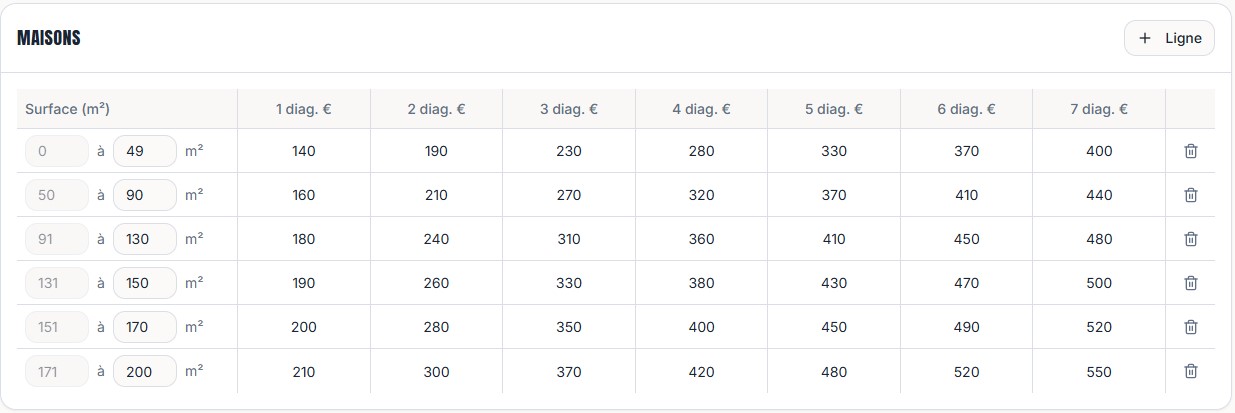Click the 4 diag. € column header

point(701,109)
